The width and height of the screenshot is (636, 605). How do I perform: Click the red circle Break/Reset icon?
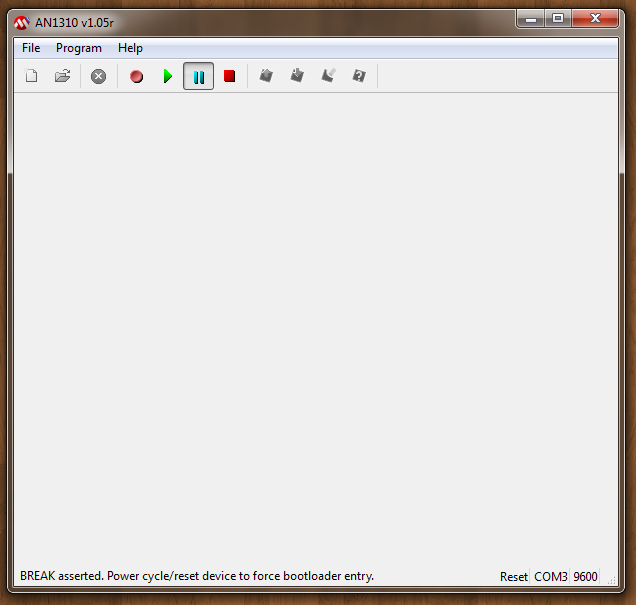pyautogui.click(x=136, y=76)
